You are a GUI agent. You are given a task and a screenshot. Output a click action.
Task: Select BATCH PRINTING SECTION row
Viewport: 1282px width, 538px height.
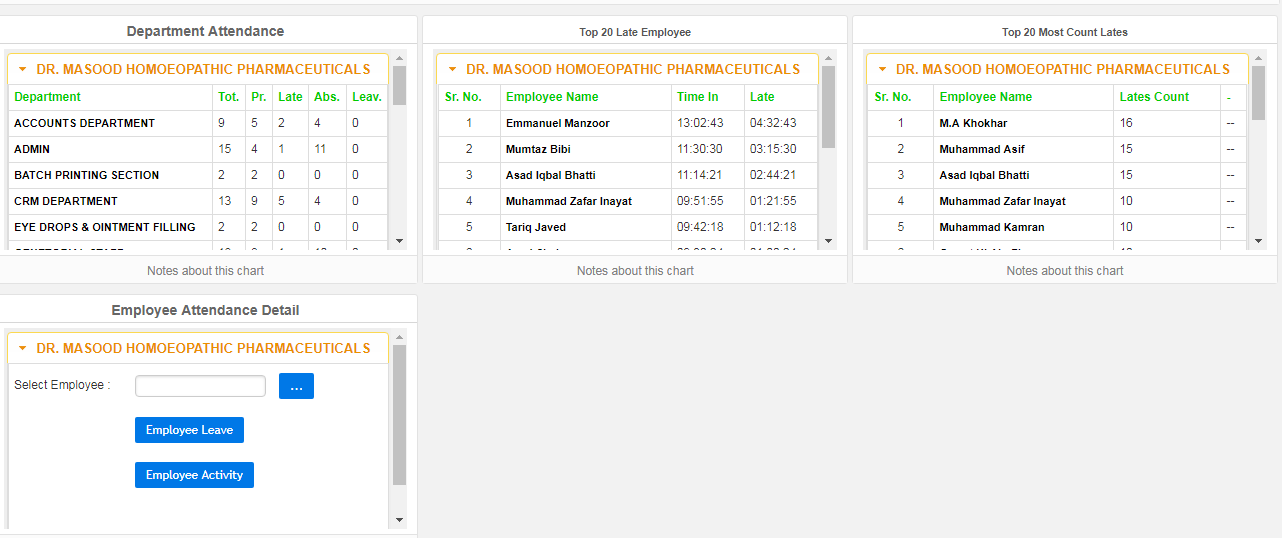198,175
